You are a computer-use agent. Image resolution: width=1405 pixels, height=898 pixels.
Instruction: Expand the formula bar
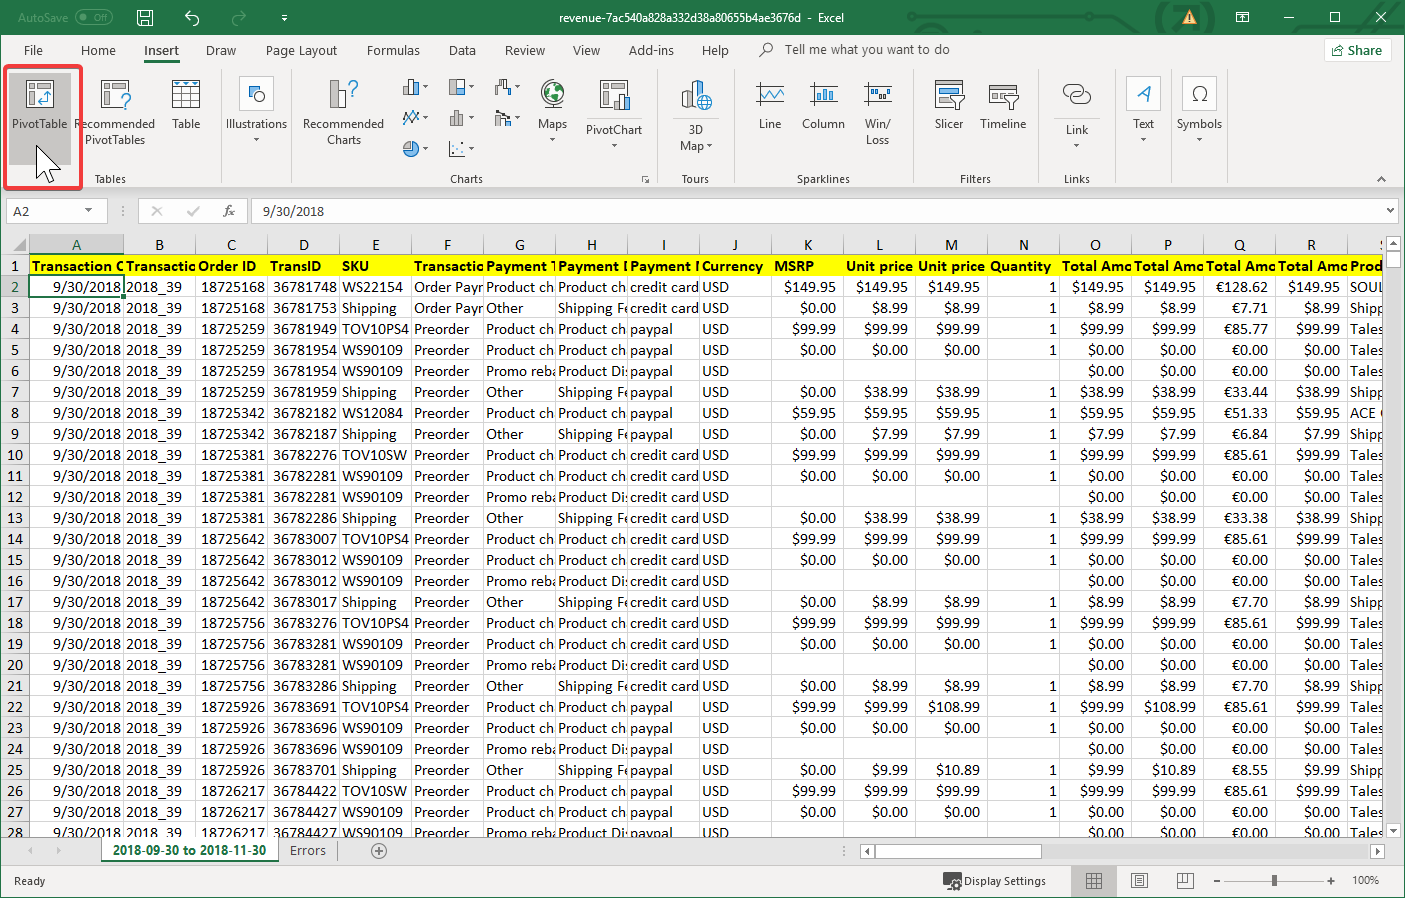coord(1390,211)
